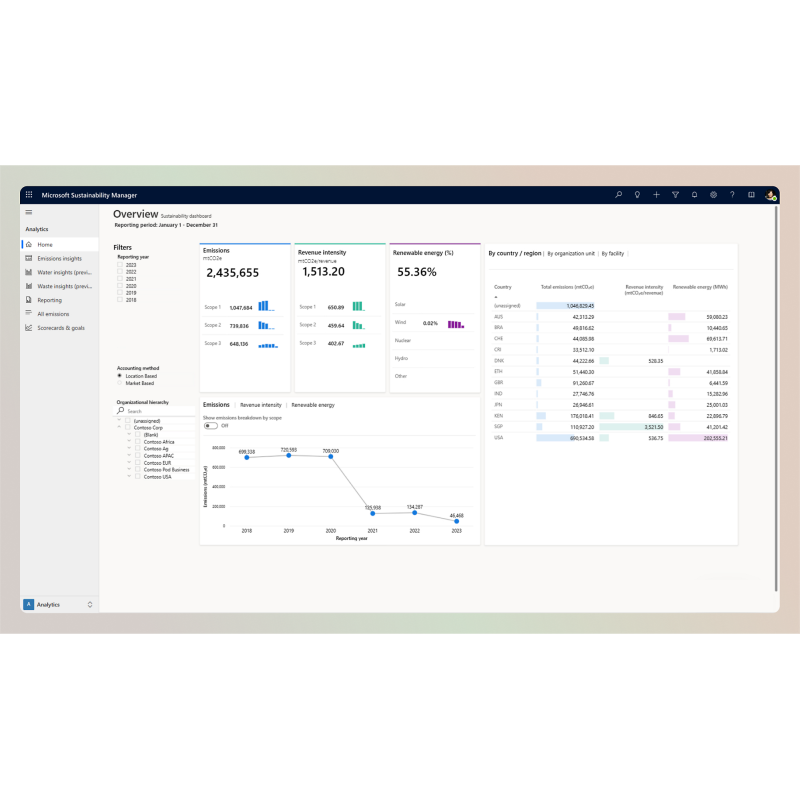Open Emissions insights in the sidebar
This screenshot has height=800, width=800.
60,258
